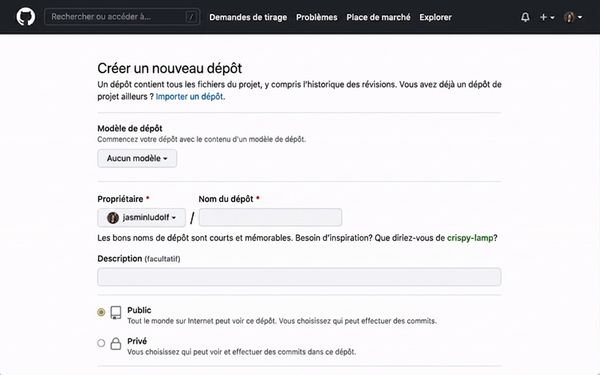Click the Description (facultatif) label
Image resolution: width=600 pixels, height=375 pixels.
pos(139,259)
